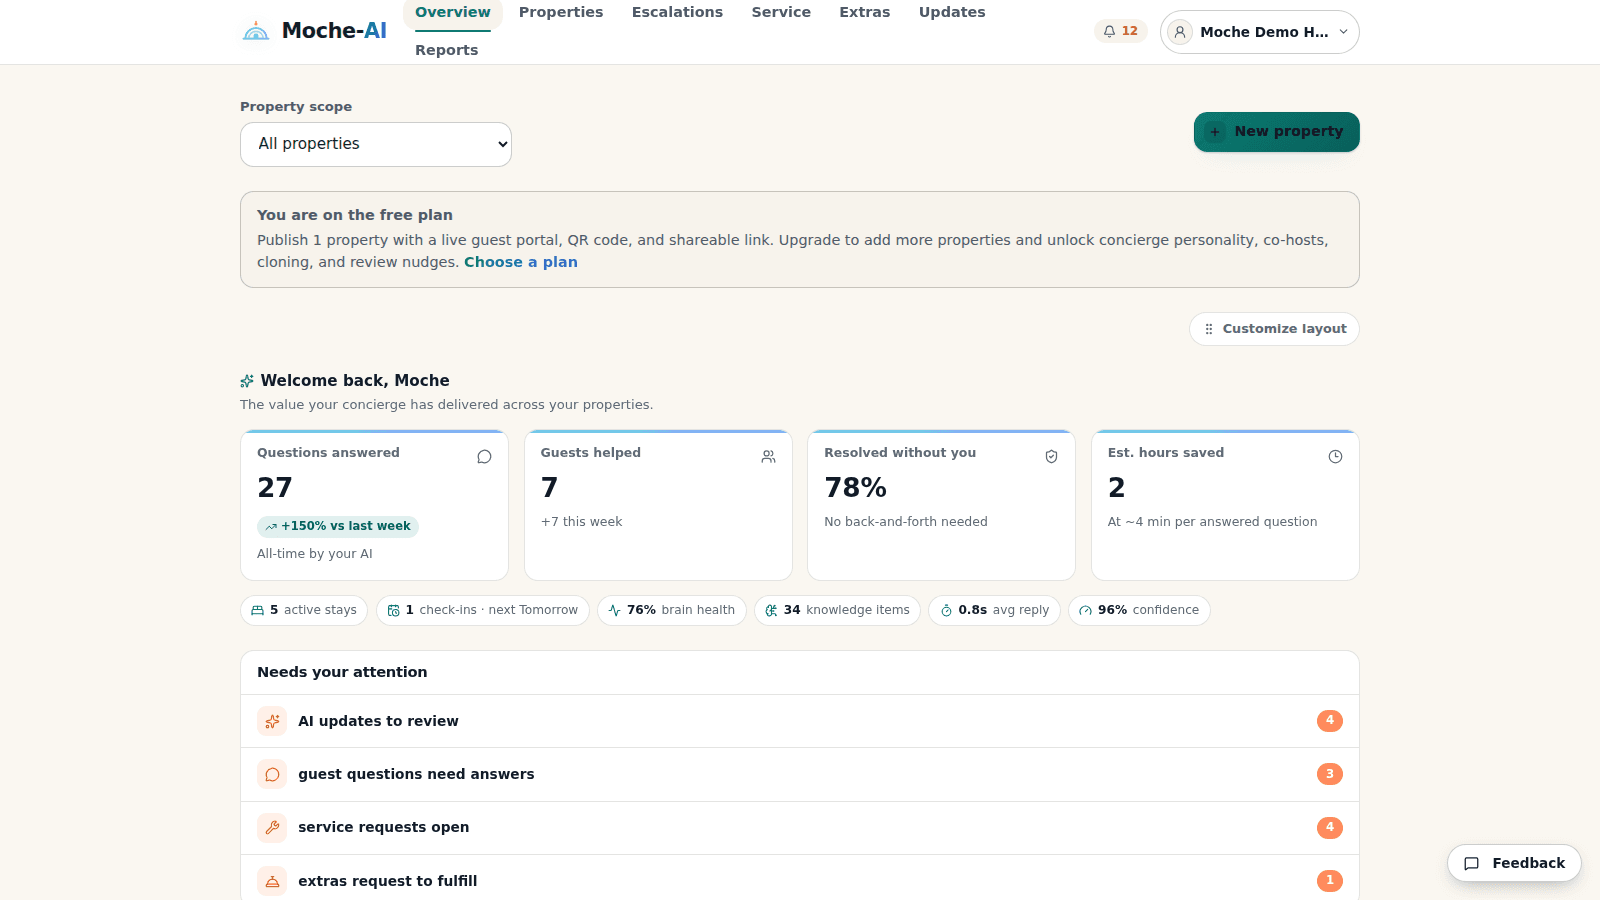Click the Needs your attention heading
1600x900 pixels.
(x=342, y=672)
